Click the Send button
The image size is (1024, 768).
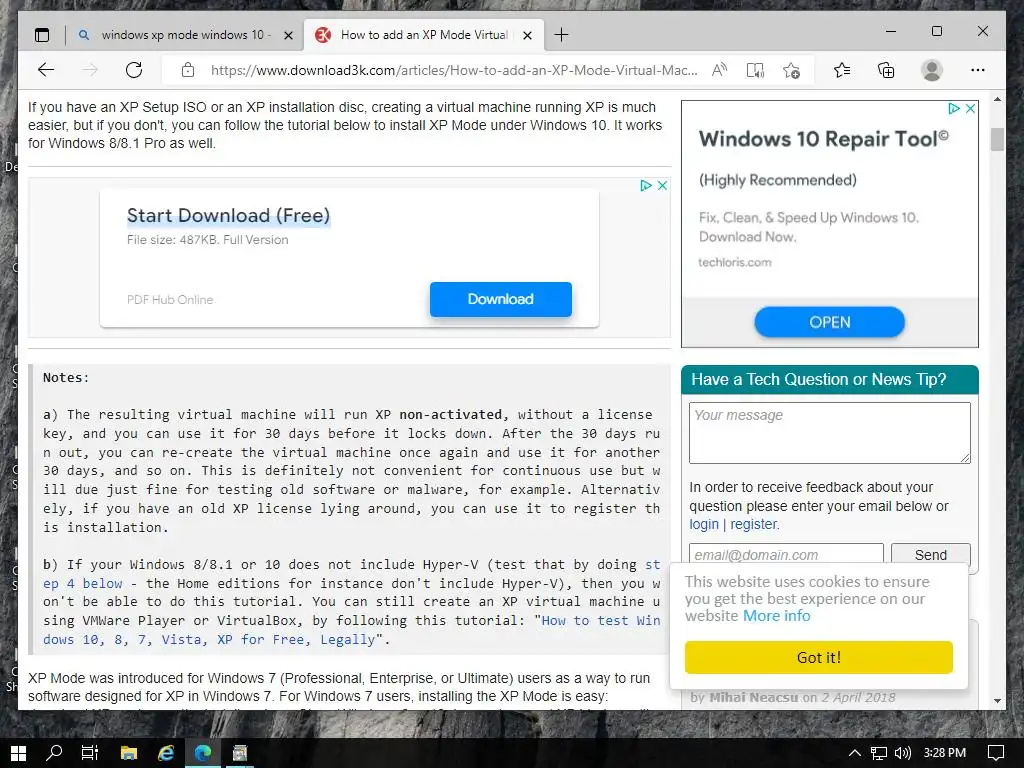[x=931, y=554]
